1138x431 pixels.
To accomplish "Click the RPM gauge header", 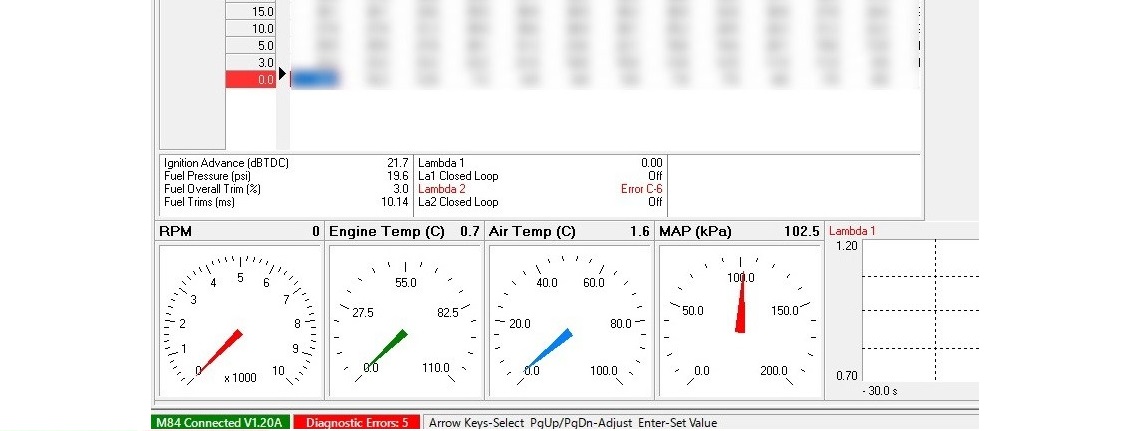I will click(240, 231).
